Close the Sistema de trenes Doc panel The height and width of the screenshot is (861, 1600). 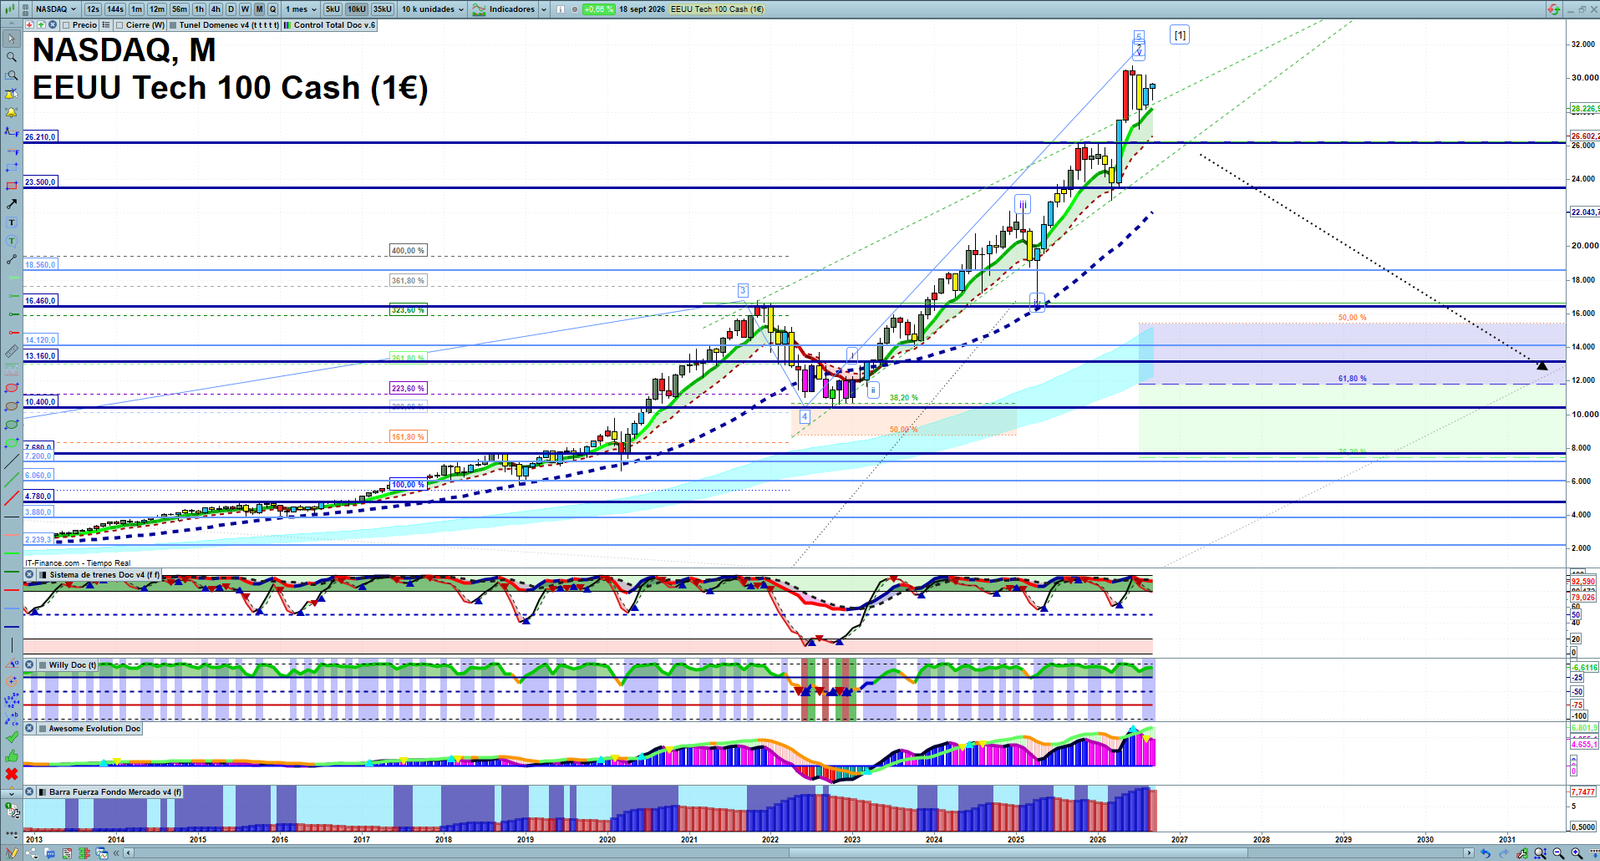point(30,575)
